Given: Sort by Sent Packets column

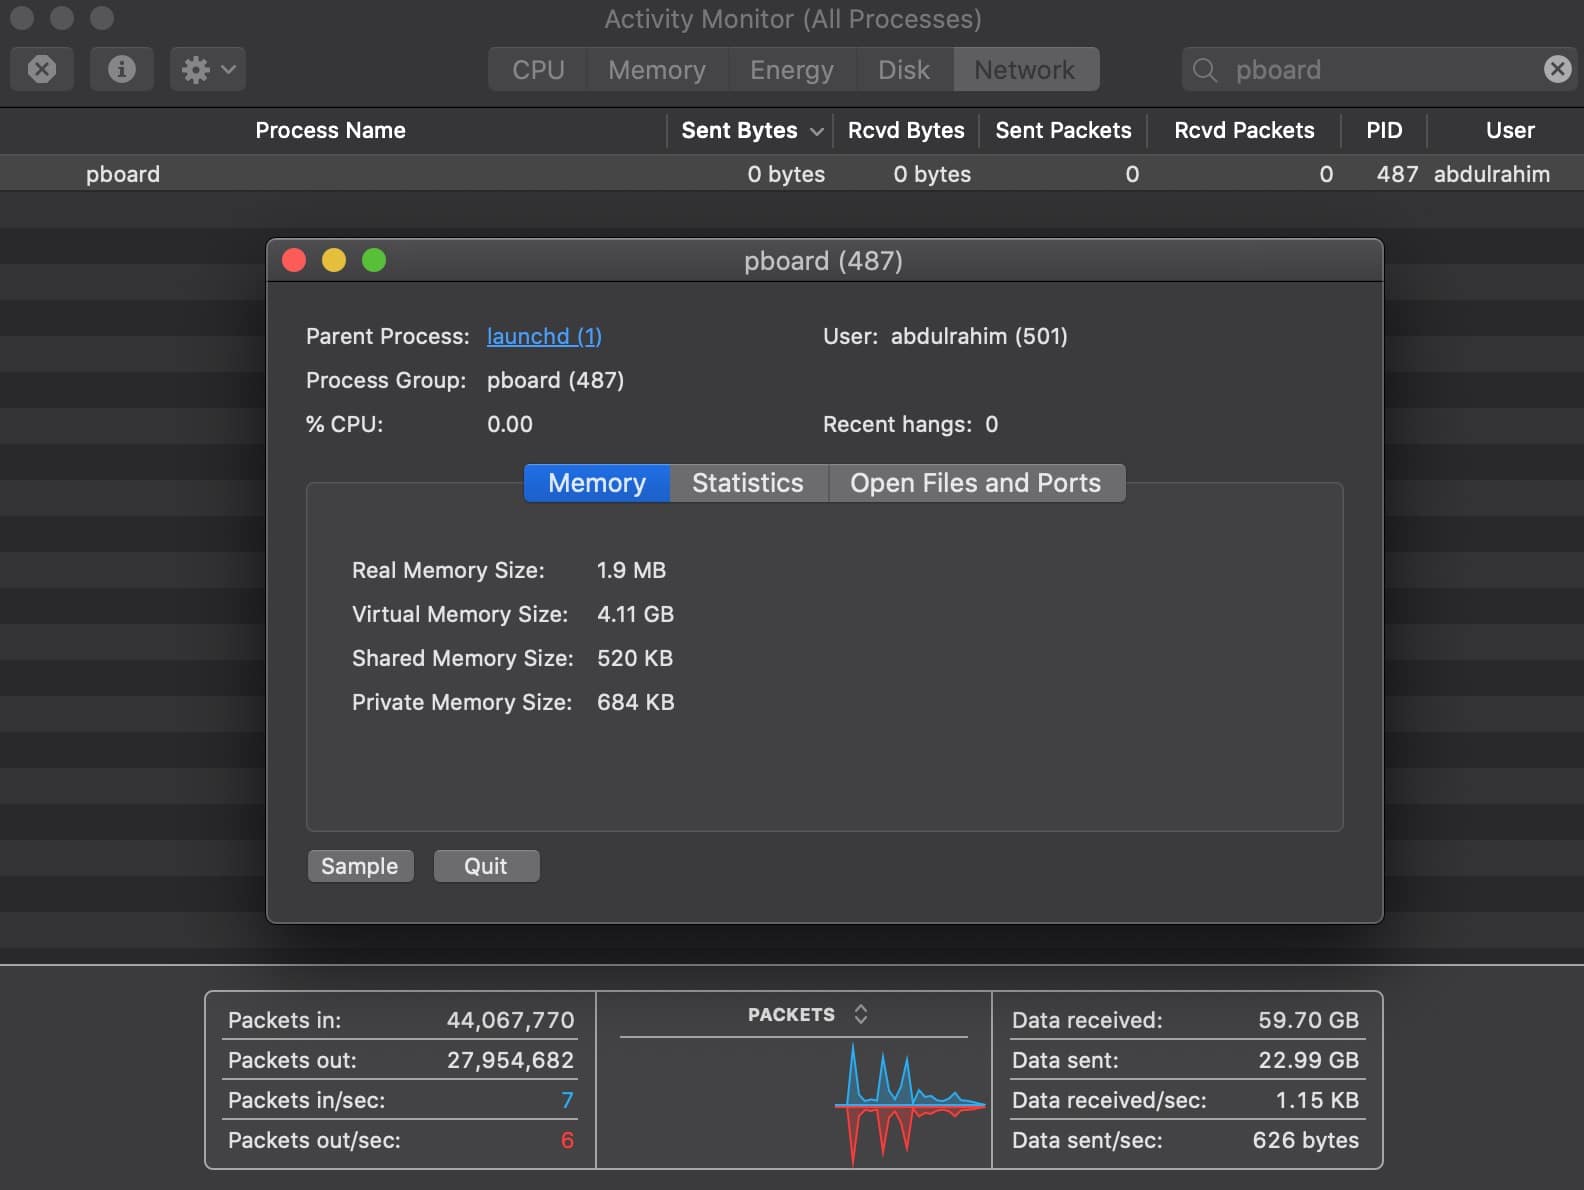Looking at the screenshot, I should (x=1063, y=130).
